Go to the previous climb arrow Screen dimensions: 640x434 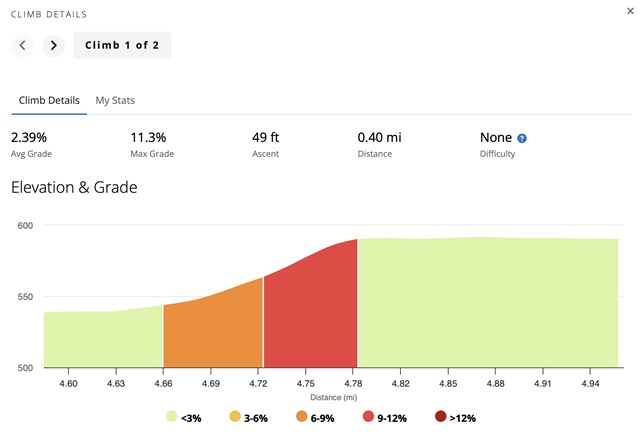[23, 45]
